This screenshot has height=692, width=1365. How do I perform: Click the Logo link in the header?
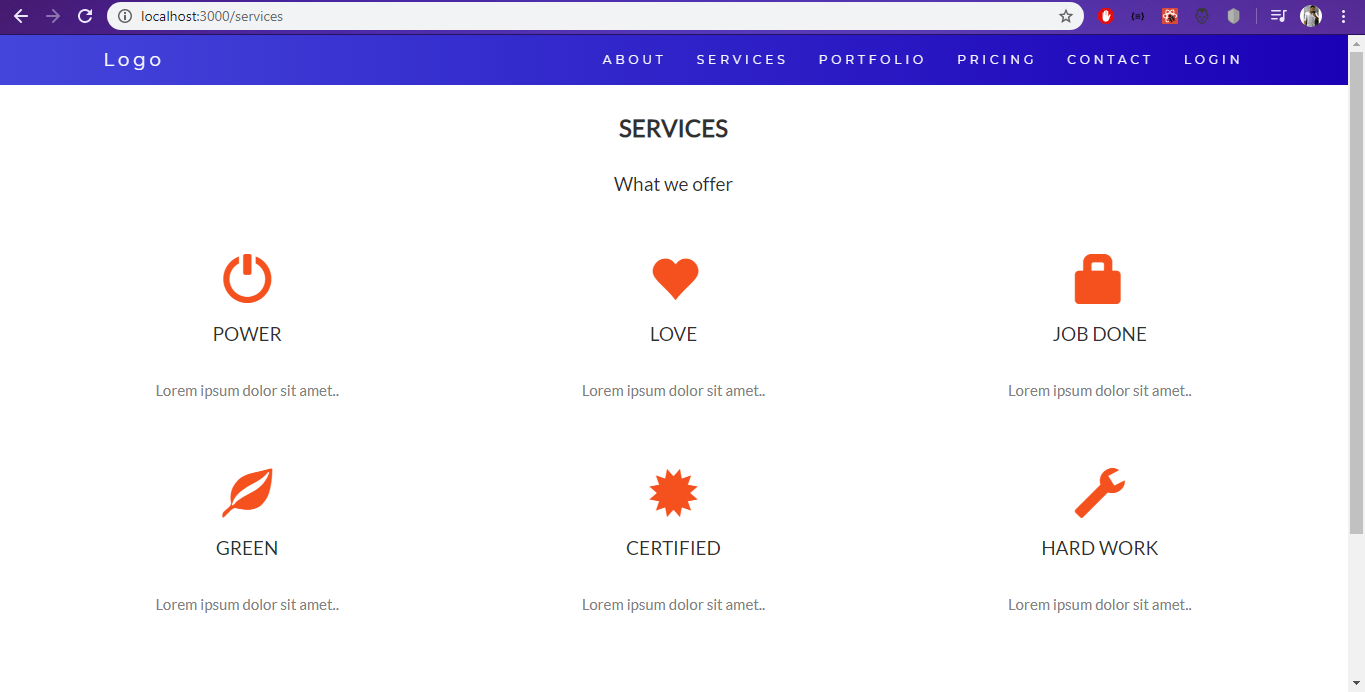point(132,59)
